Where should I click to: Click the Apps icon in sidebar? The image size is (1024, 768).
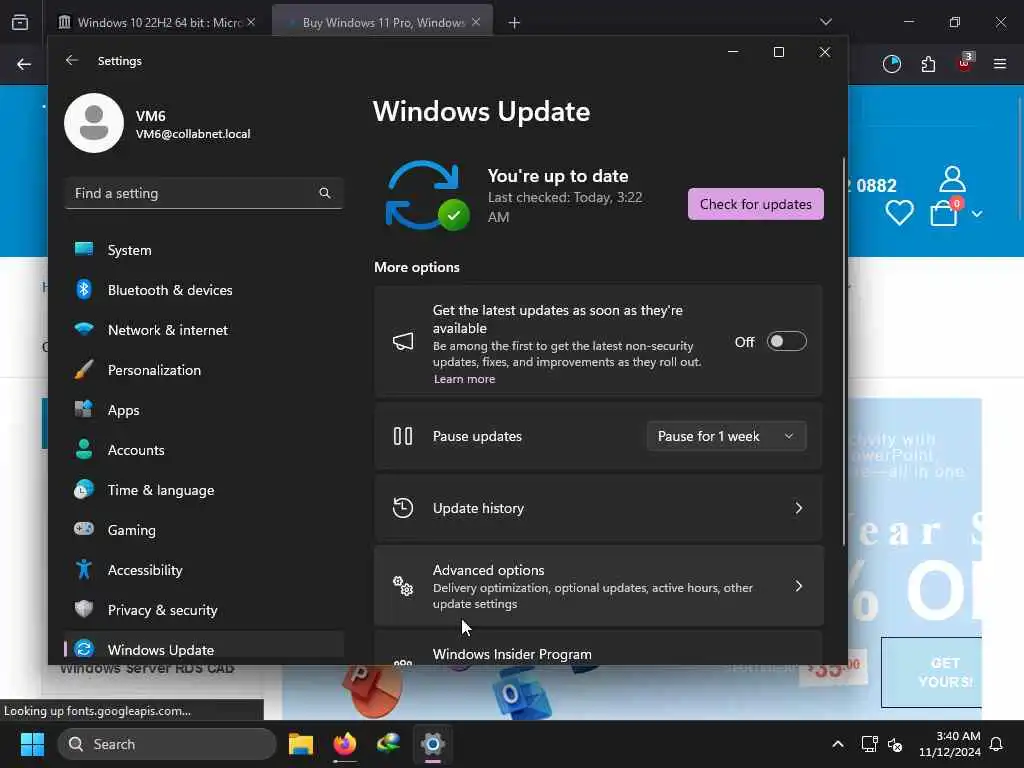[84, 409]
